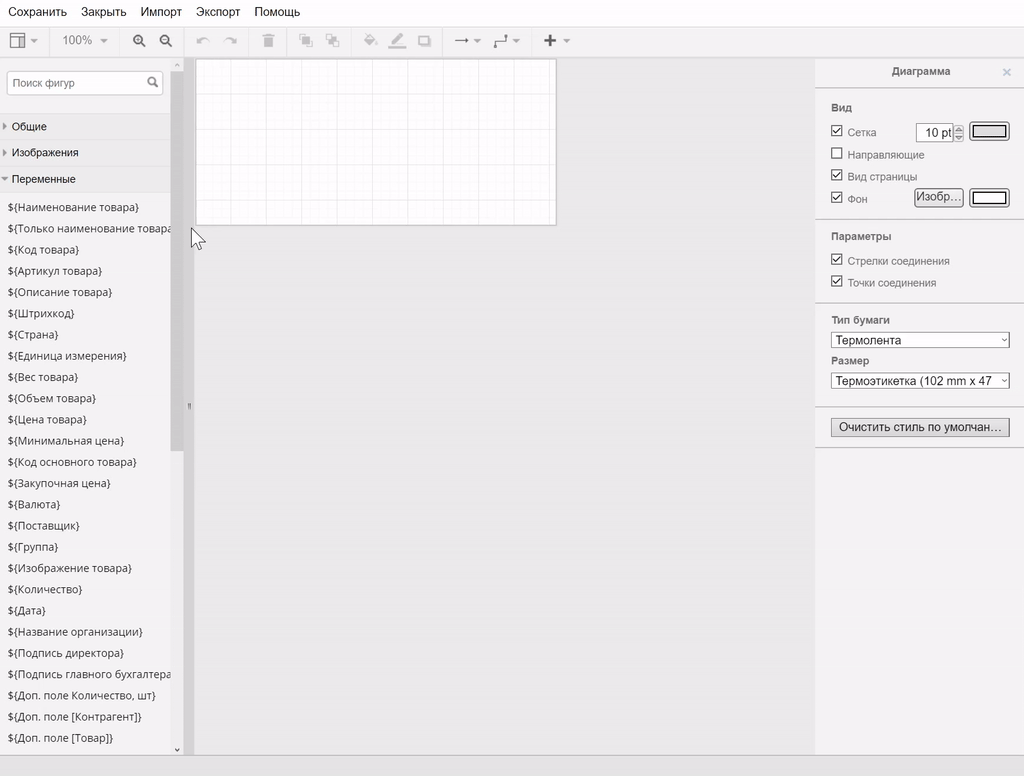Click the undo arrow icon
This screenshot has height=776, width=1024.
pyautogui.click(x=203, y=41)
